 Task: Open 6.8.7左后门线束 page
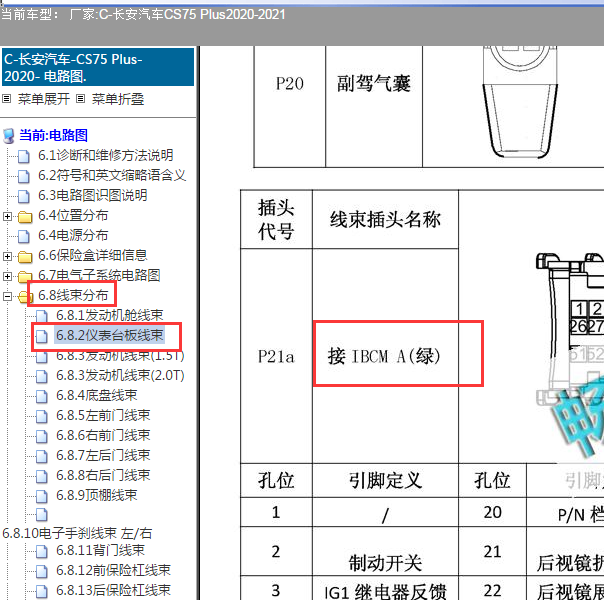point(103,455)
